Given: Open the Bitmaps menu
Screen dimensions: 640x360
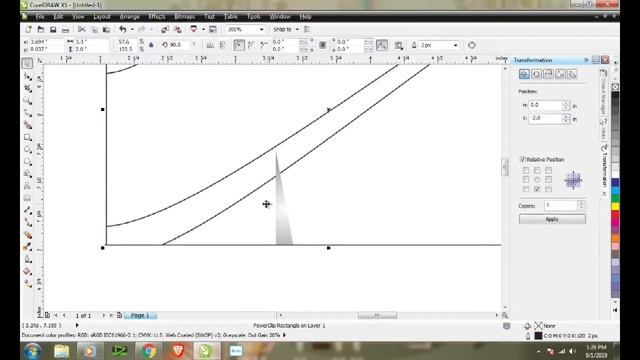Looking at the screenshot, I should click(184, 17).
